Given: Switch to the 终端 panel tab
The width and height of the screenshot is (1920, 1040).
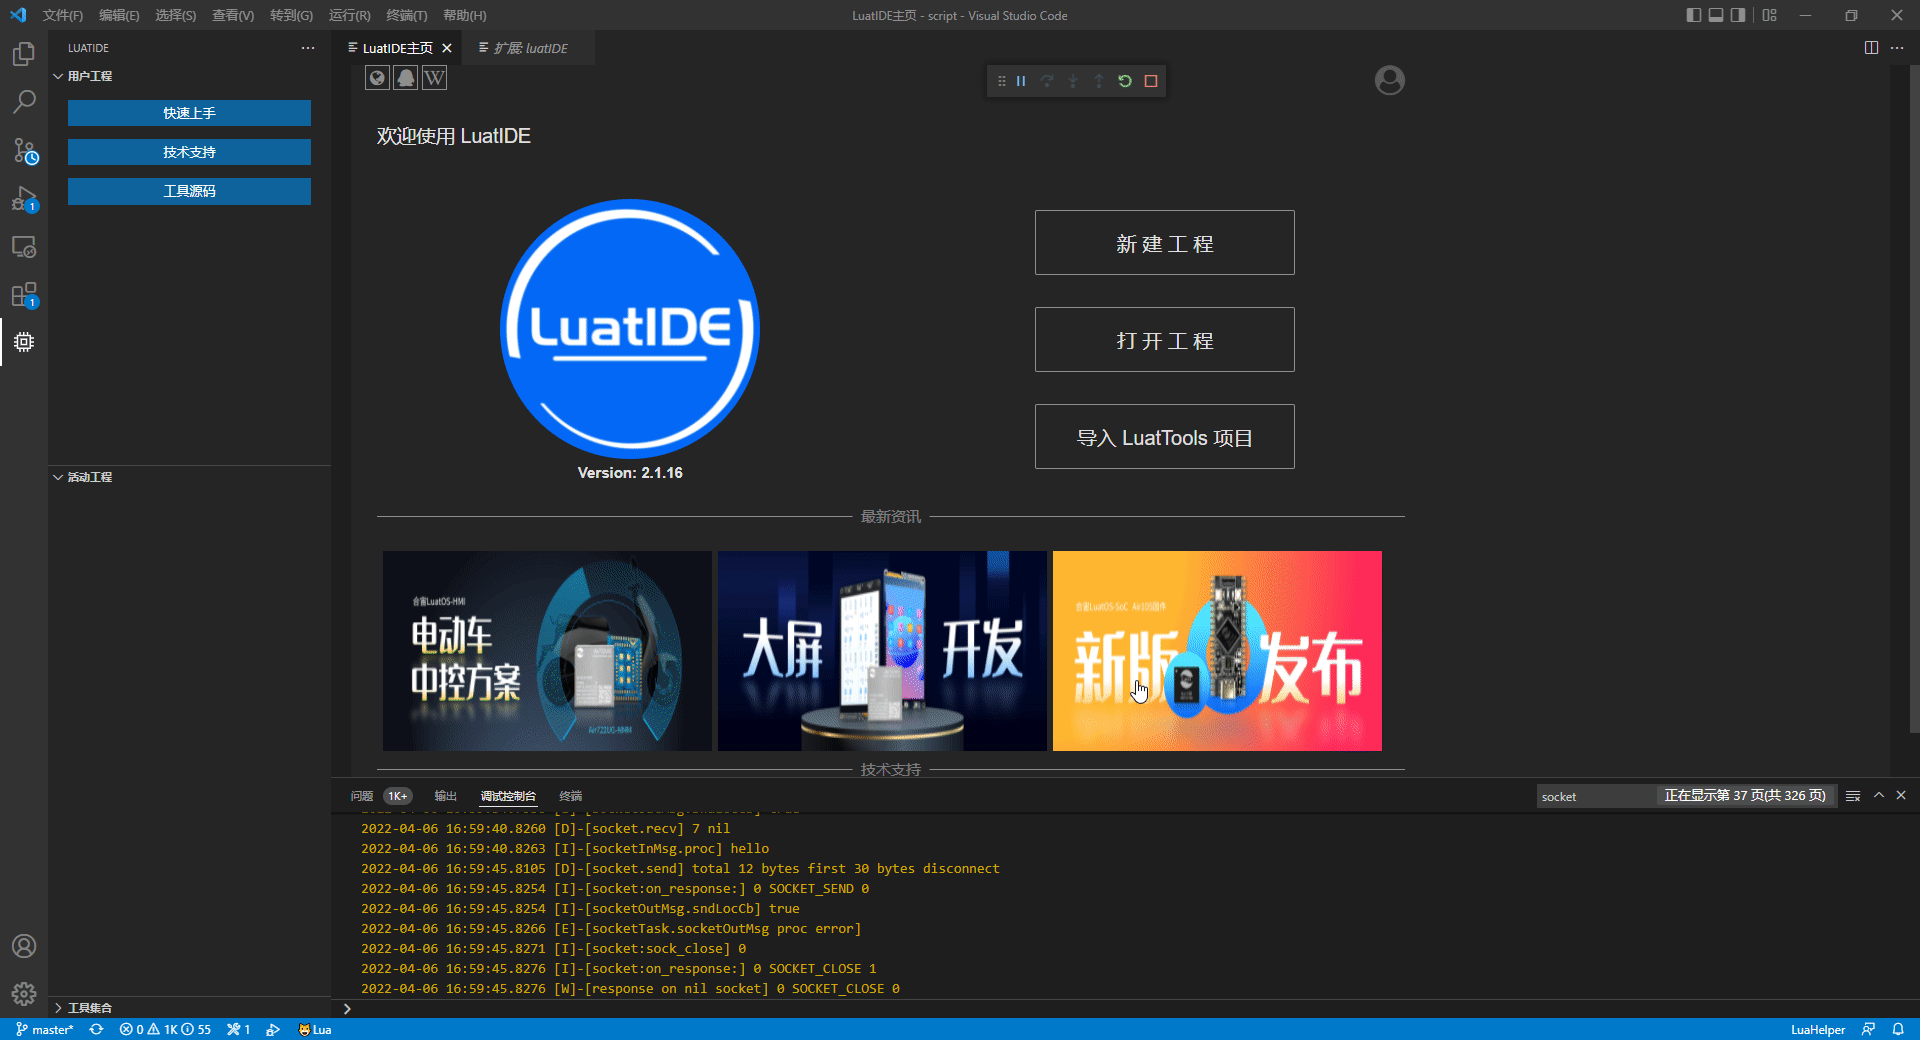Looking at the screenshot, I should 570,796.
